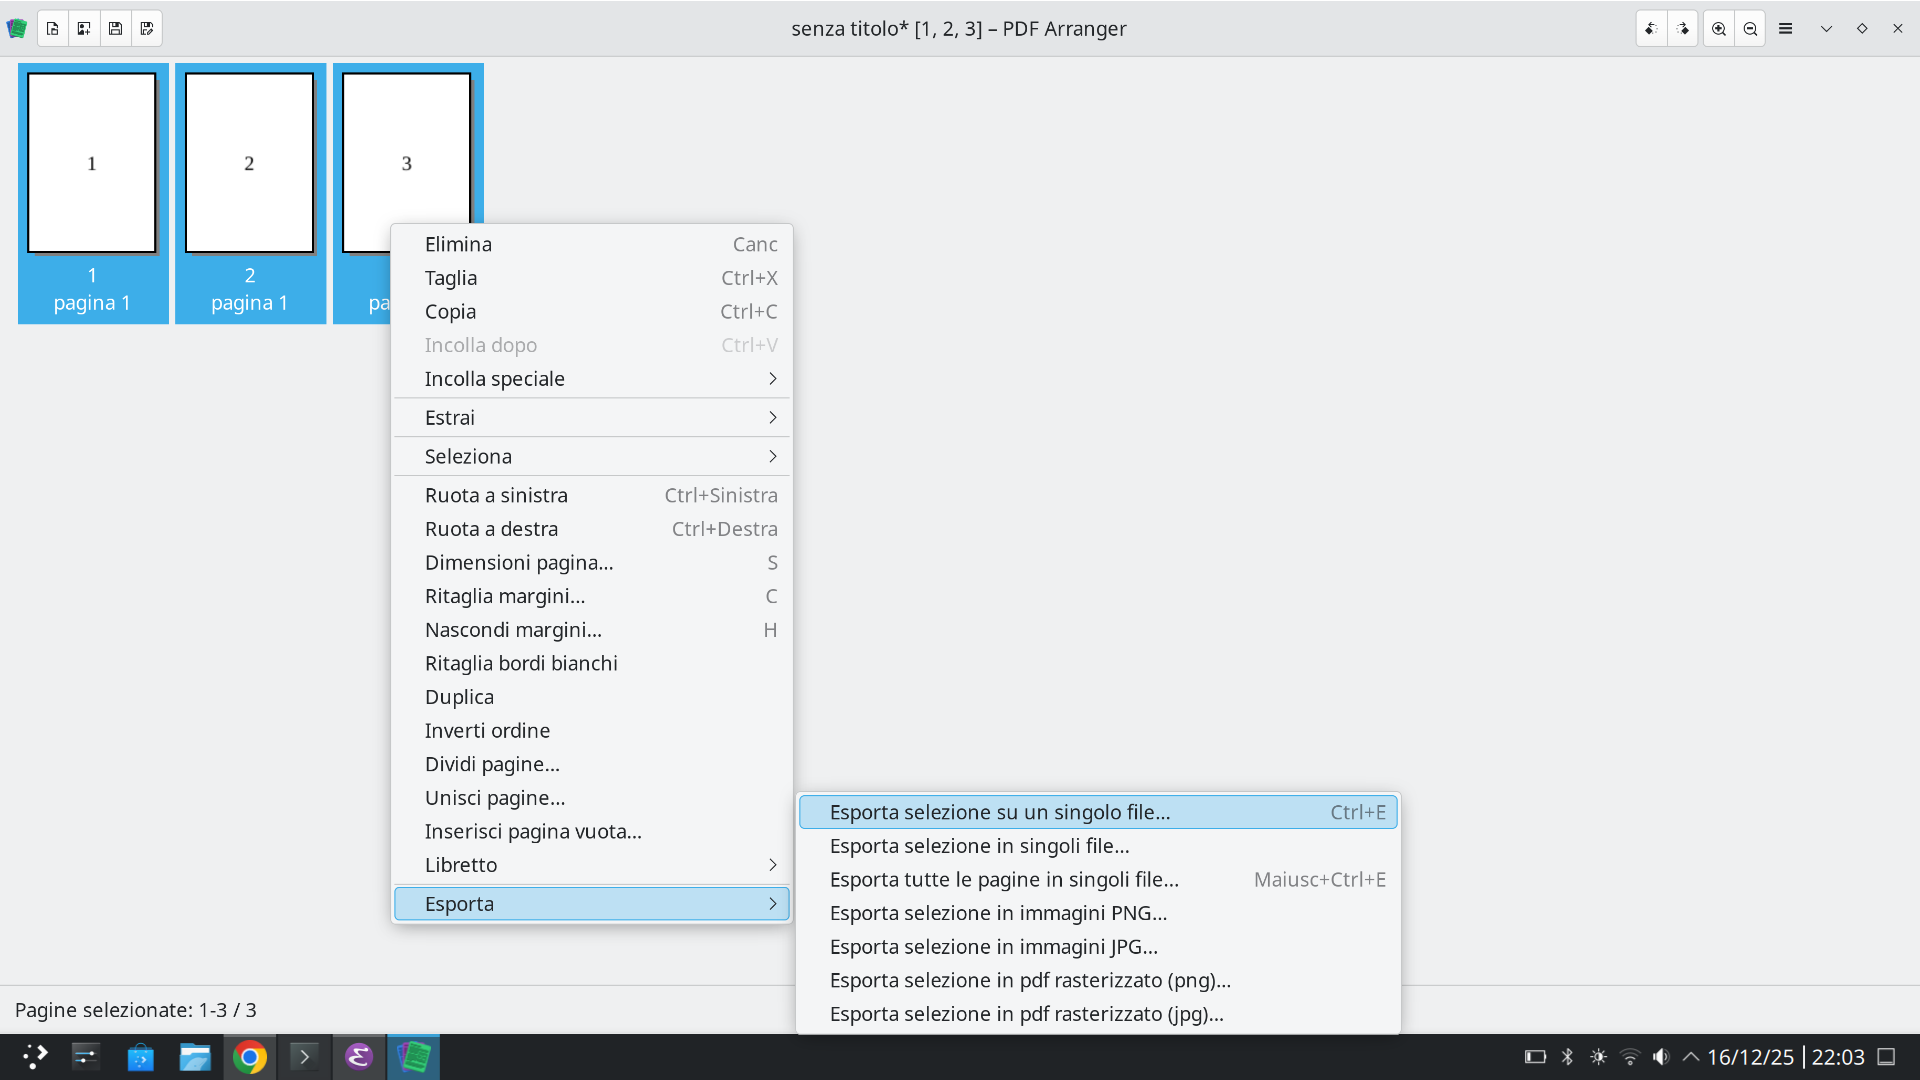Click the open/import PDF file icon
This screenshot has height=1080, width=1920.
click(53, 29)
